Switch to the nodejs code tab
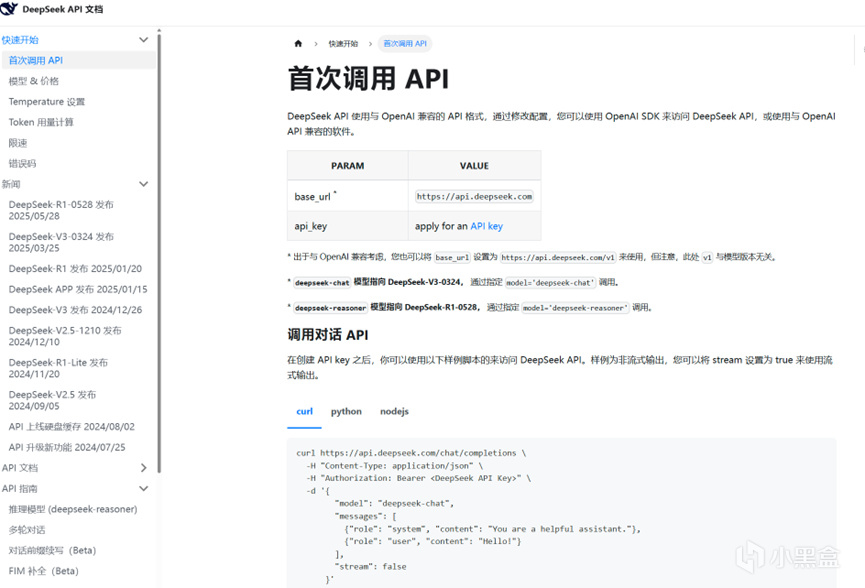 (394, 411)
